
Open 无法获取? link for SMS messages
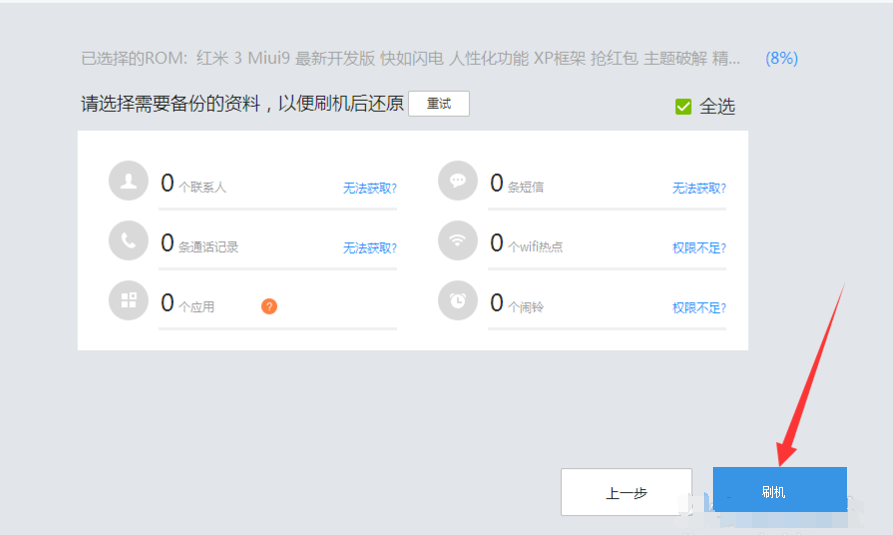point(699,188)
